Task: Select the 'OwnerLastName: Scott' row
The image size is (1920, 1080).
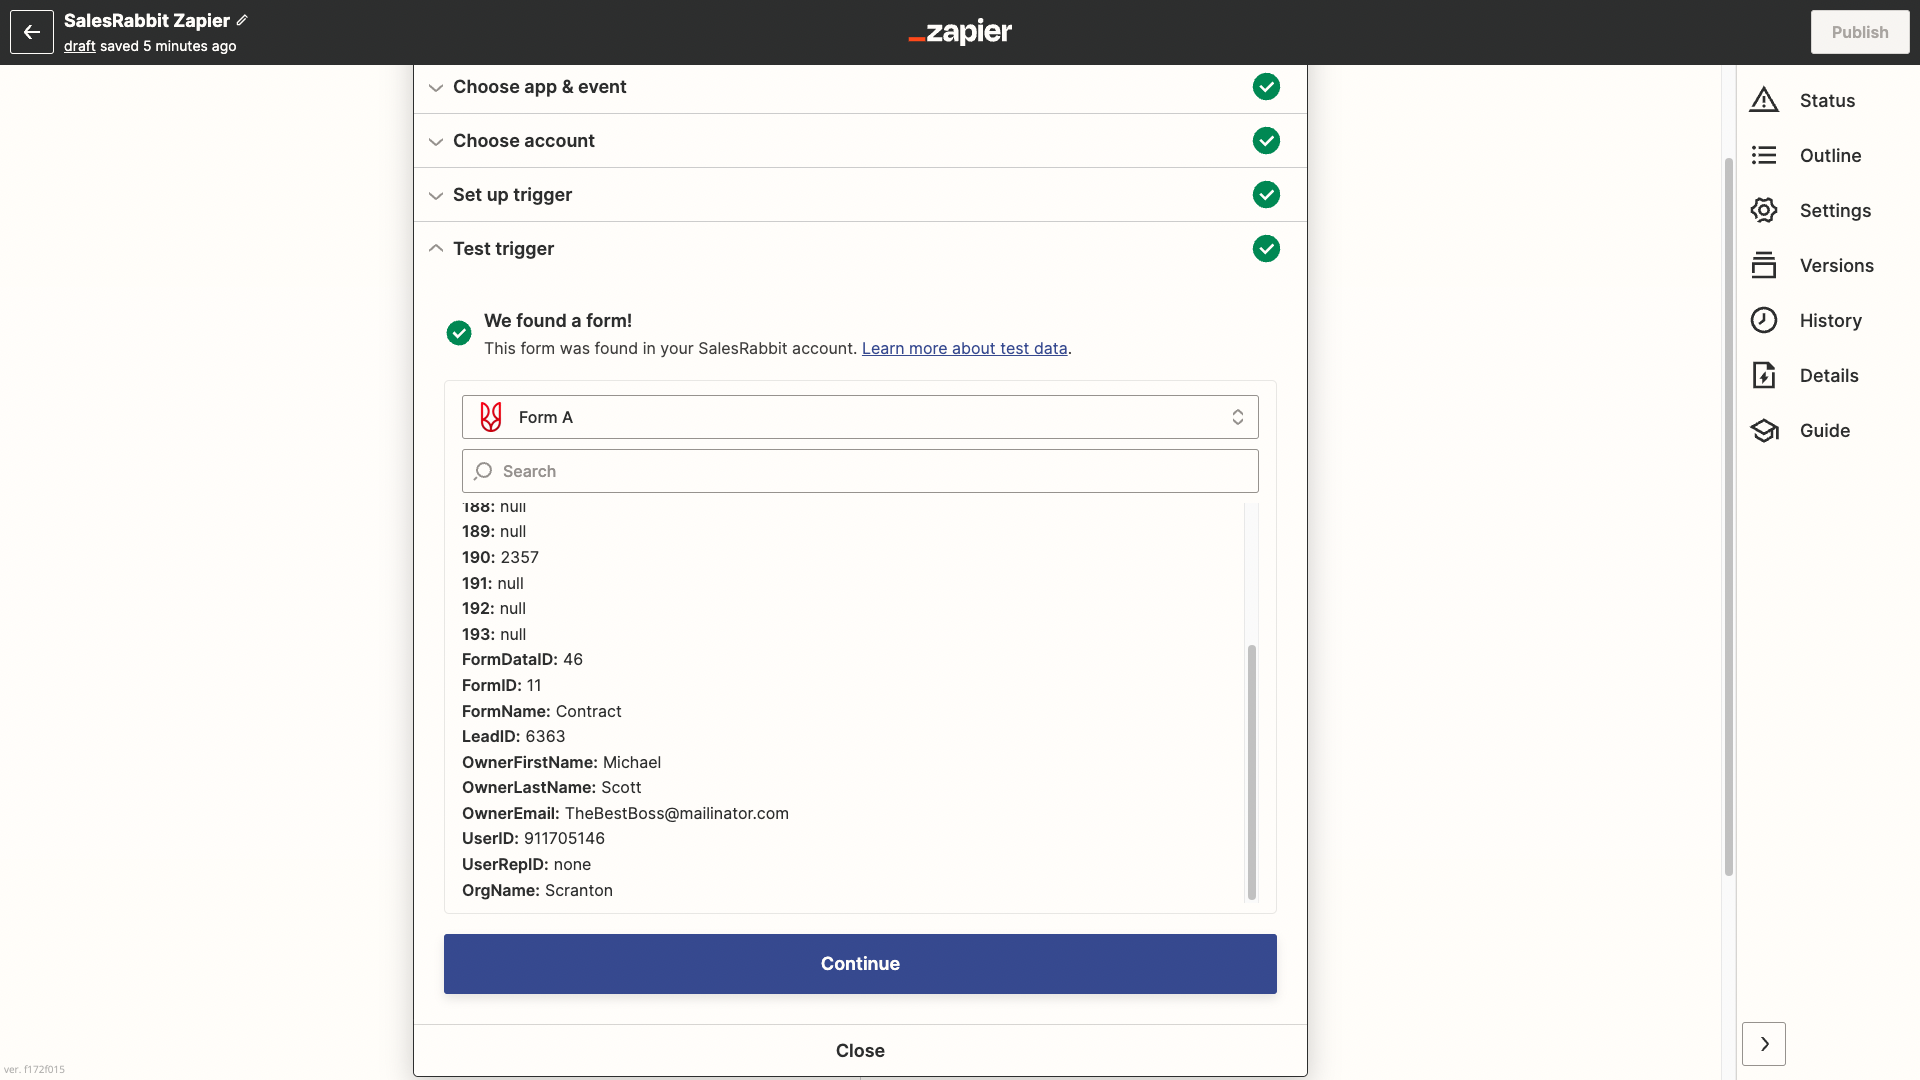Action: (x=551, y=787)
